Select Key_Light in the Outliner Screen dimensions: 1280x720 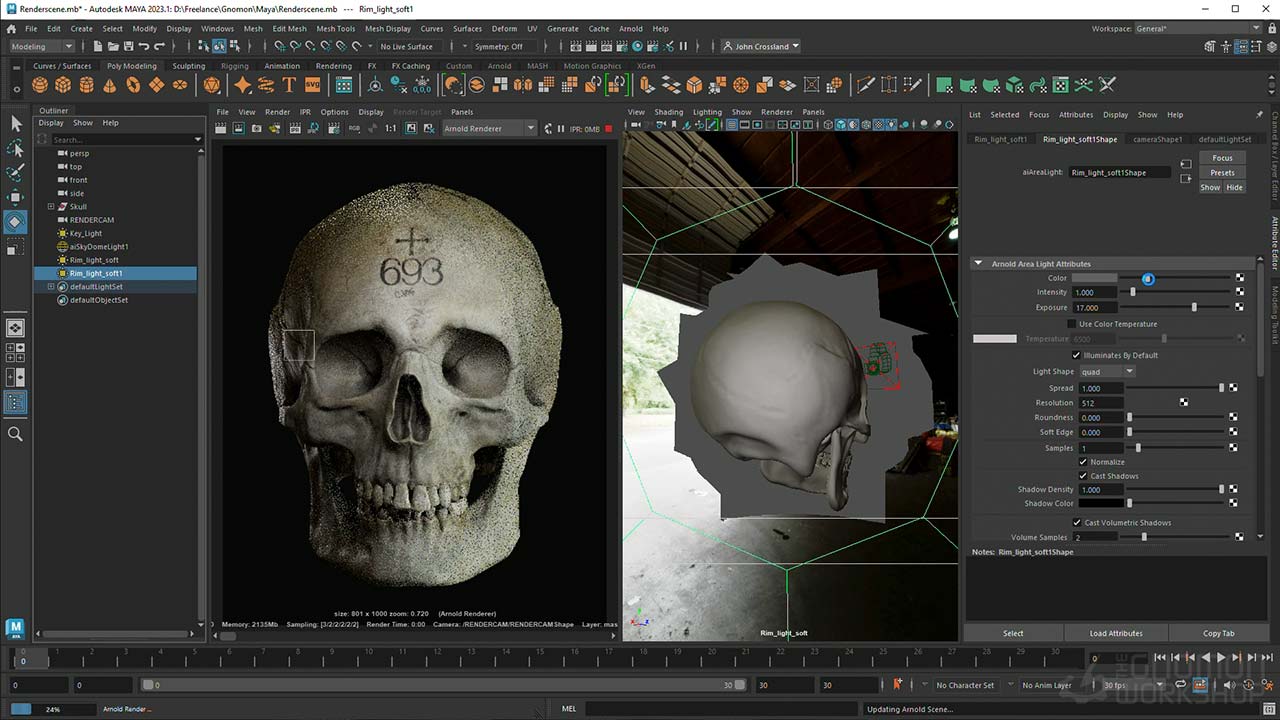click(x=86, y=233)
